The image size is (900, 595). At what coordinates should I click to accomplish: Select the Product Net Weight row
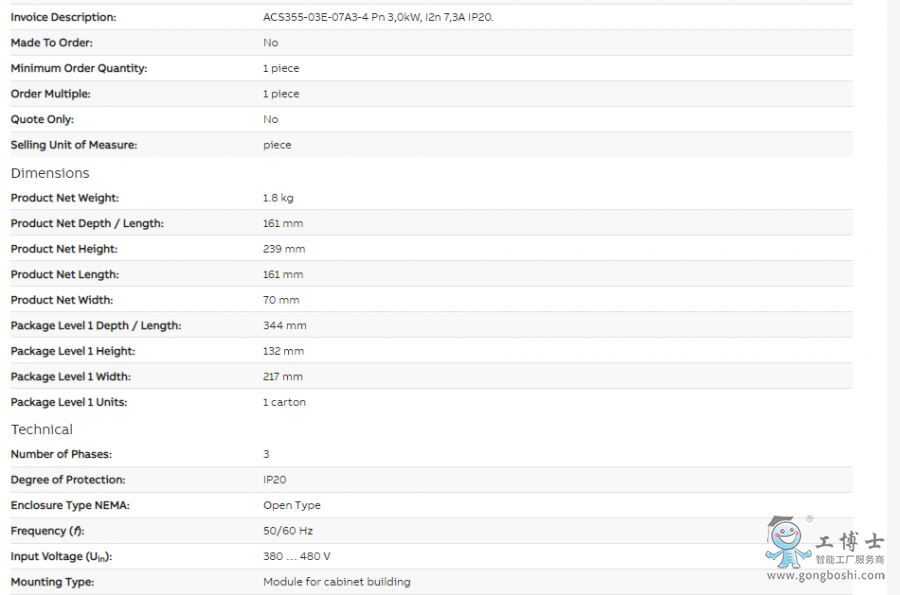tap(431, 198)
